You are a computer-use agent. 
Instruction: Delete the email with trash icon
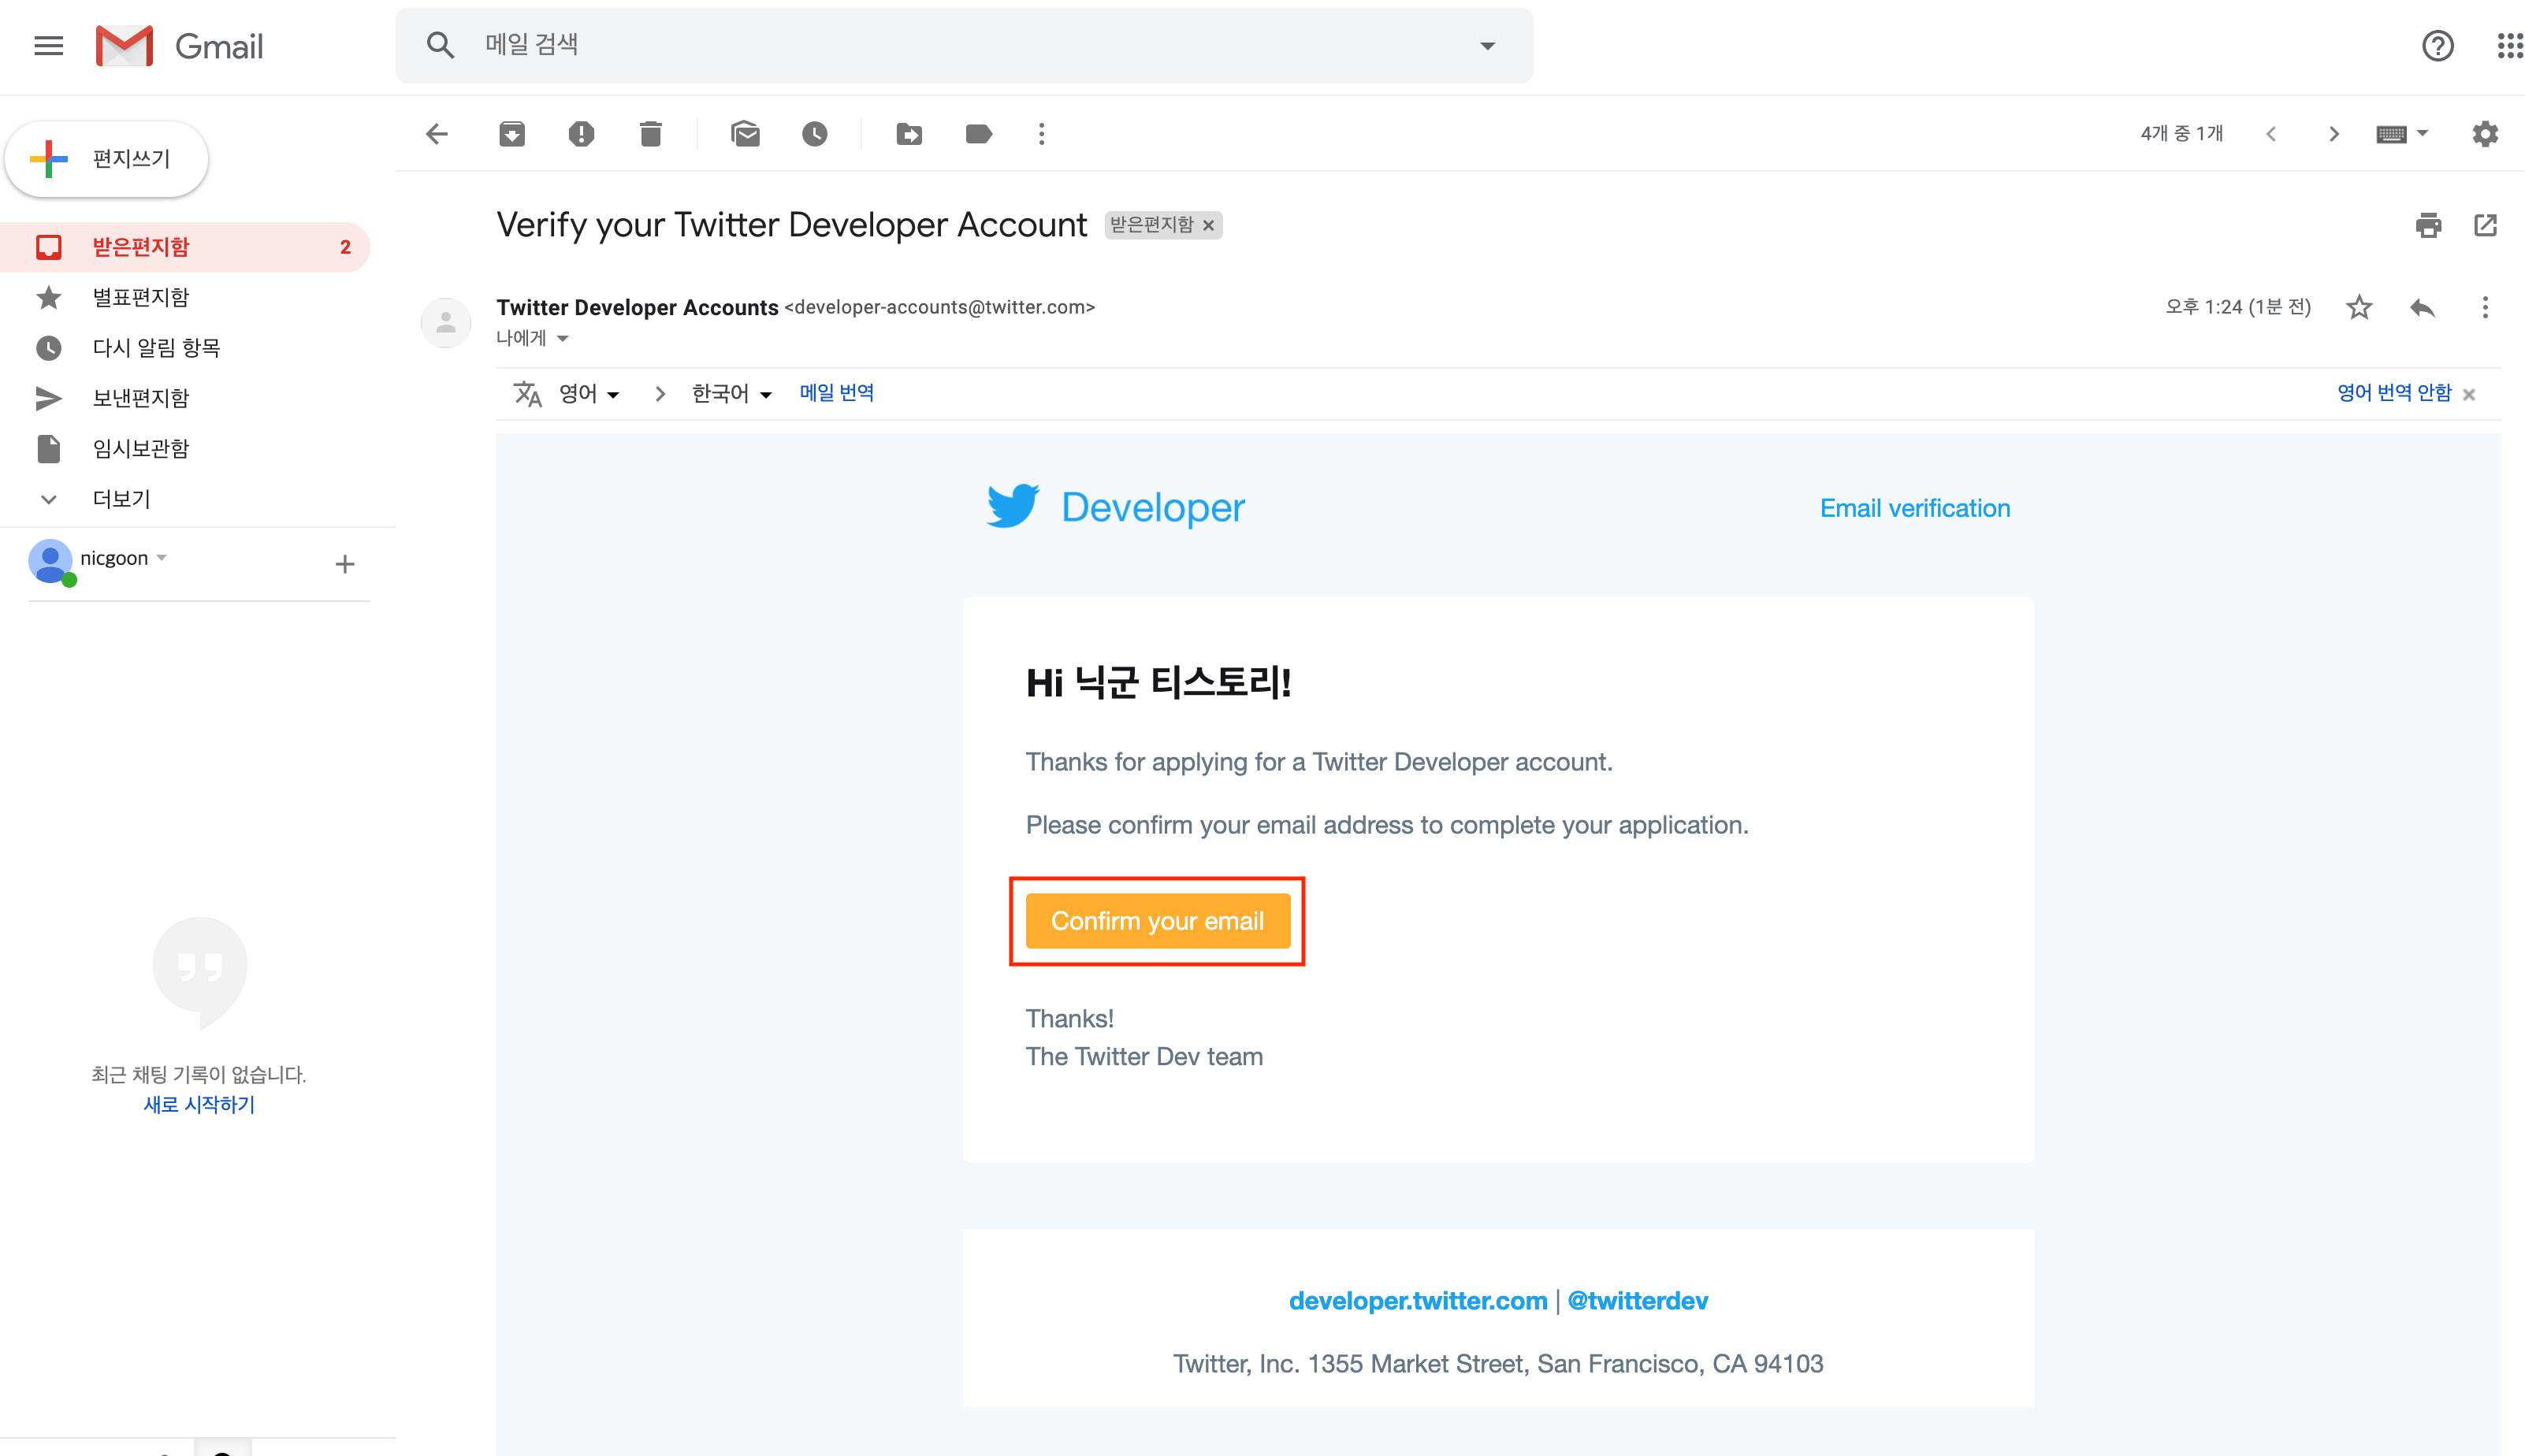pos(650,134)
